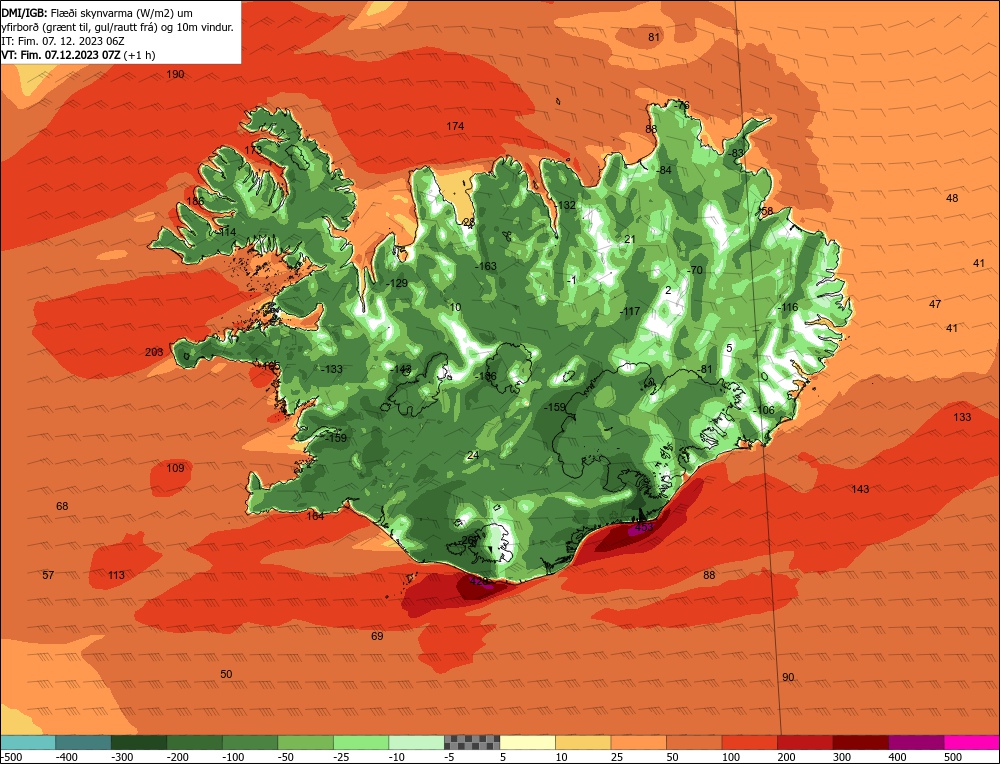Select the map value 186
The width and height of the screenshot is (1000, 764).
point(195,202)
